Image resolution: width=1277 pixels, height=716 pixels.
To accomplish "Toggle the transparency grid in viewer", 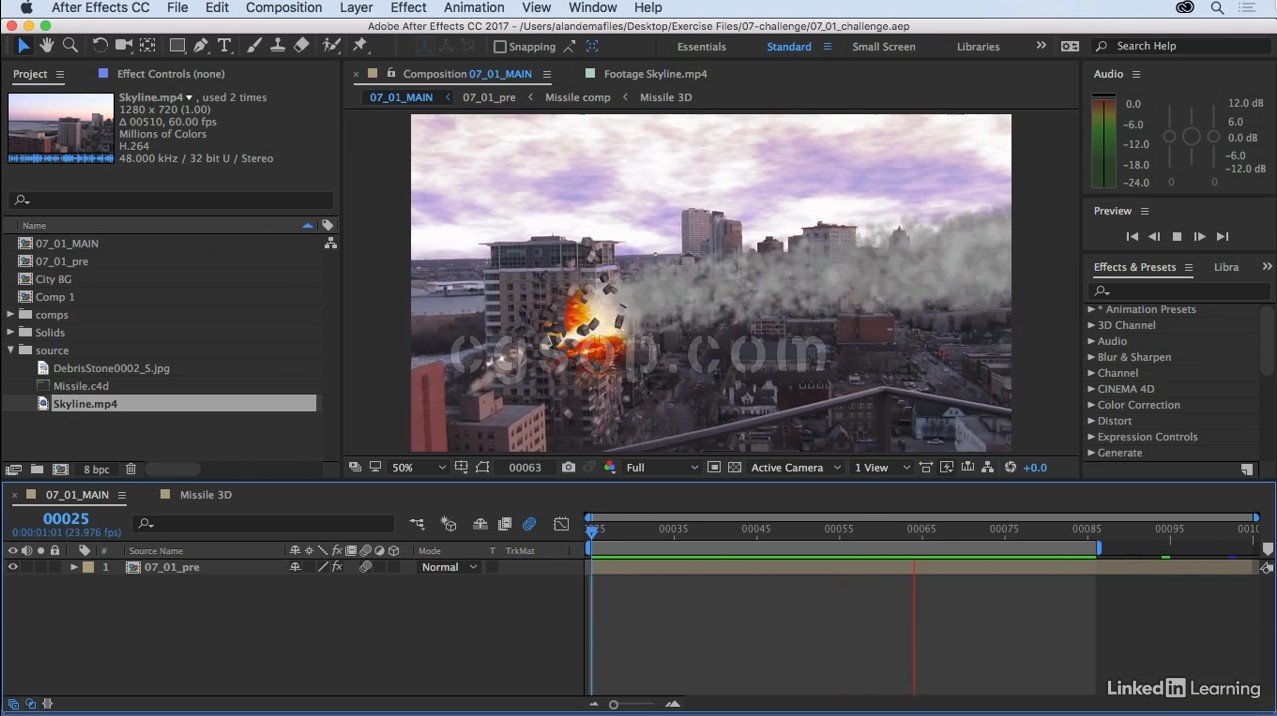I will 735,467.
